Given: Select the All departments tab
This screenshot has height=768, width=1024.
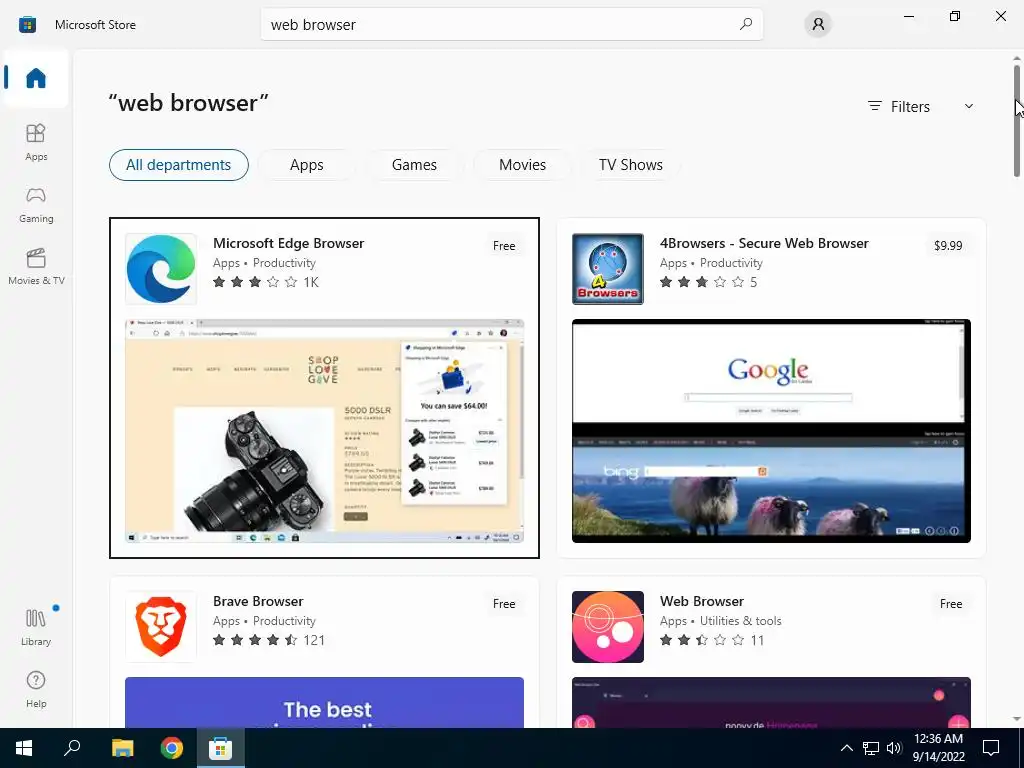Looking at the screenshot, I should pyautogui.click(x=178, y=165).
